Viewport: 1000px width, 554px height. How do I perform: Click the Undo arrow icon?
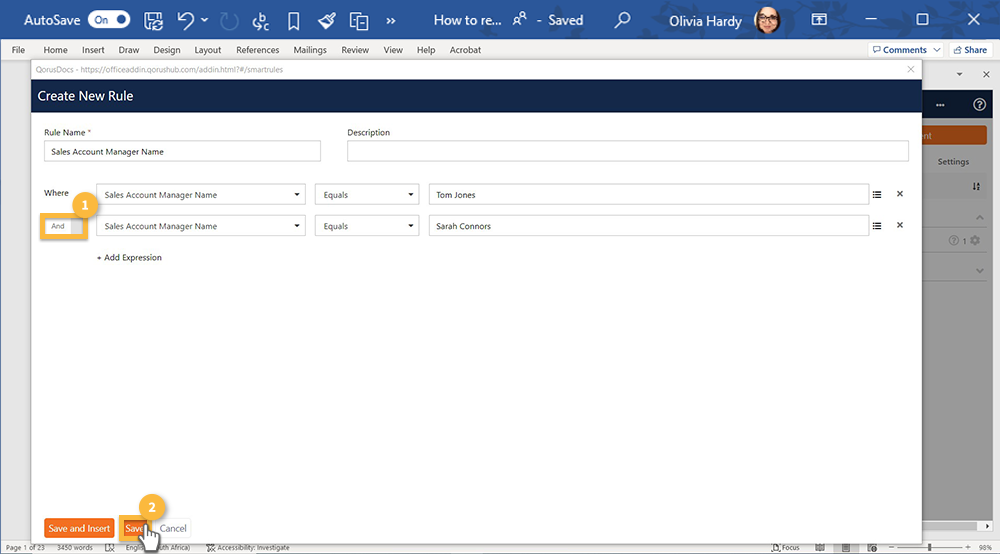point(185,20)
